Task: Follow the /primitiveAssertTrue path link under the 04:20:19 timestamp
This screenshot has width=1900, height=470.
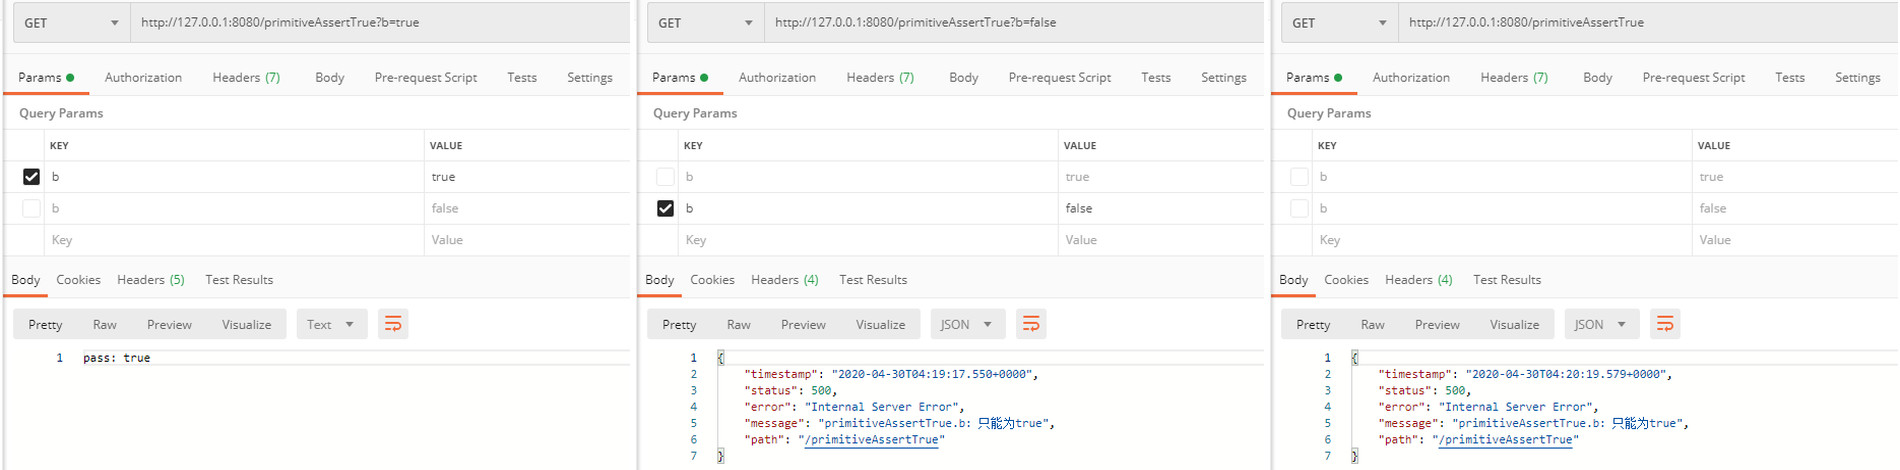Action: click(x=1505, y=440)
